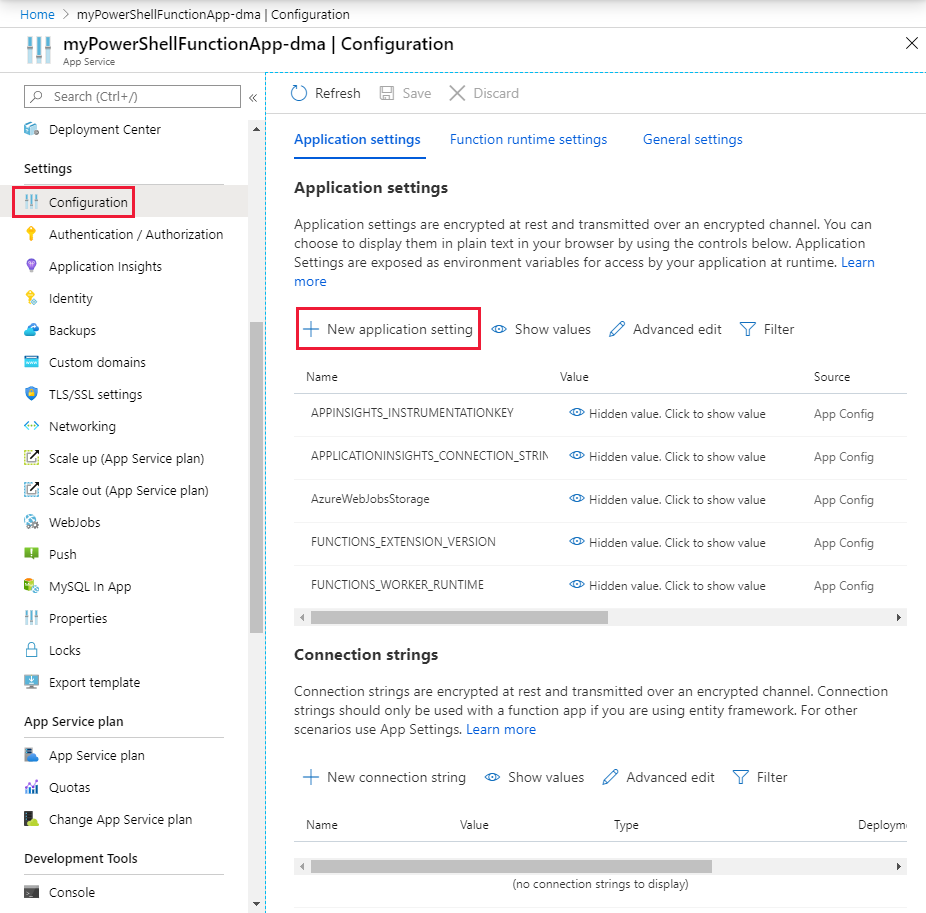Open Filter for application settings

coord(767,329)
